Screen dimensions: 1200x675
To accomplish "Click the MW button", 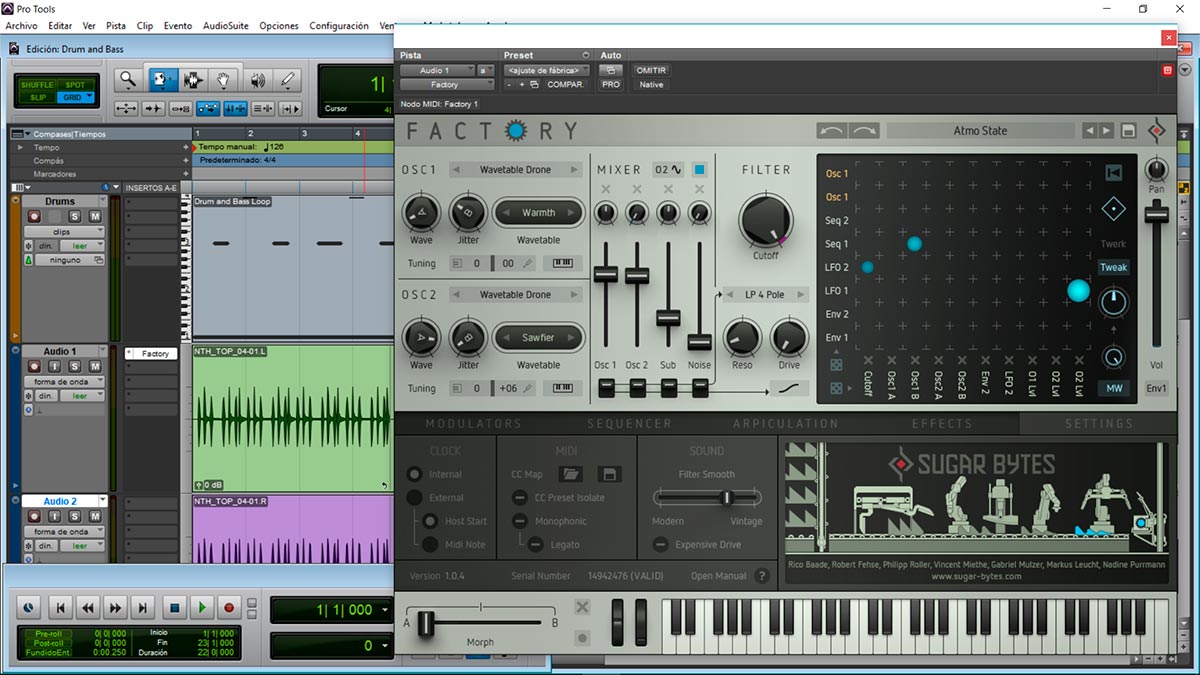I will [x=1113, y=388].
